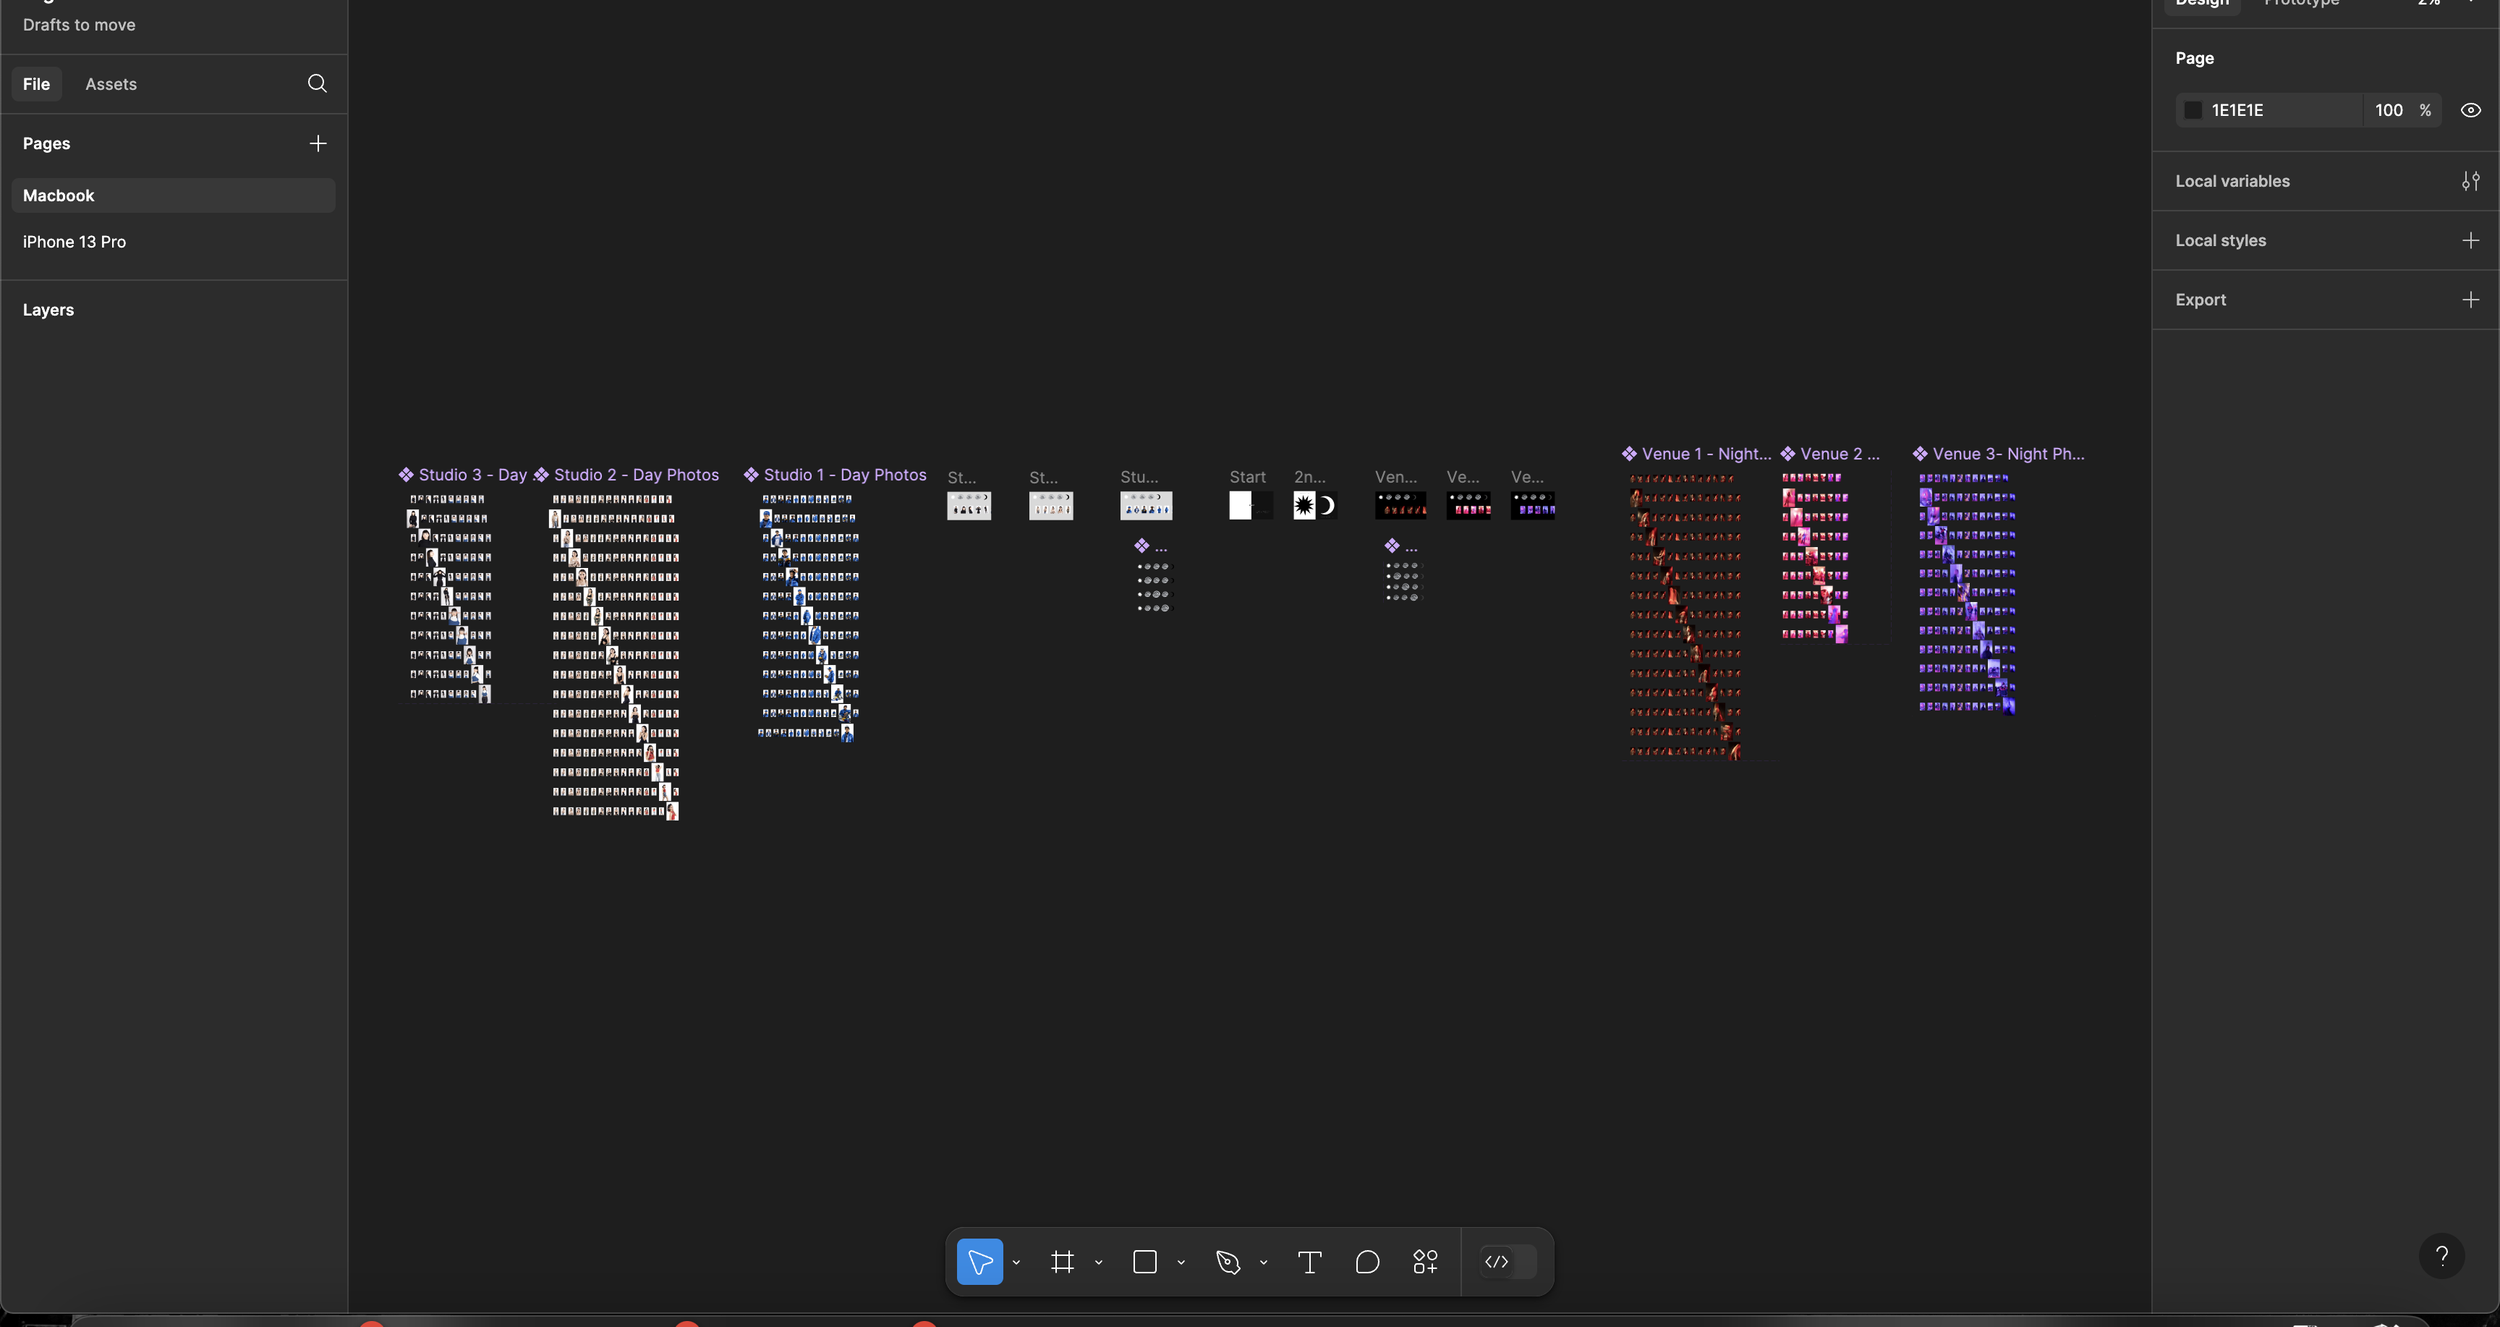Select the Venue 1 - Night... label
The image size is (2500, 1327).
click(1706, 454)
